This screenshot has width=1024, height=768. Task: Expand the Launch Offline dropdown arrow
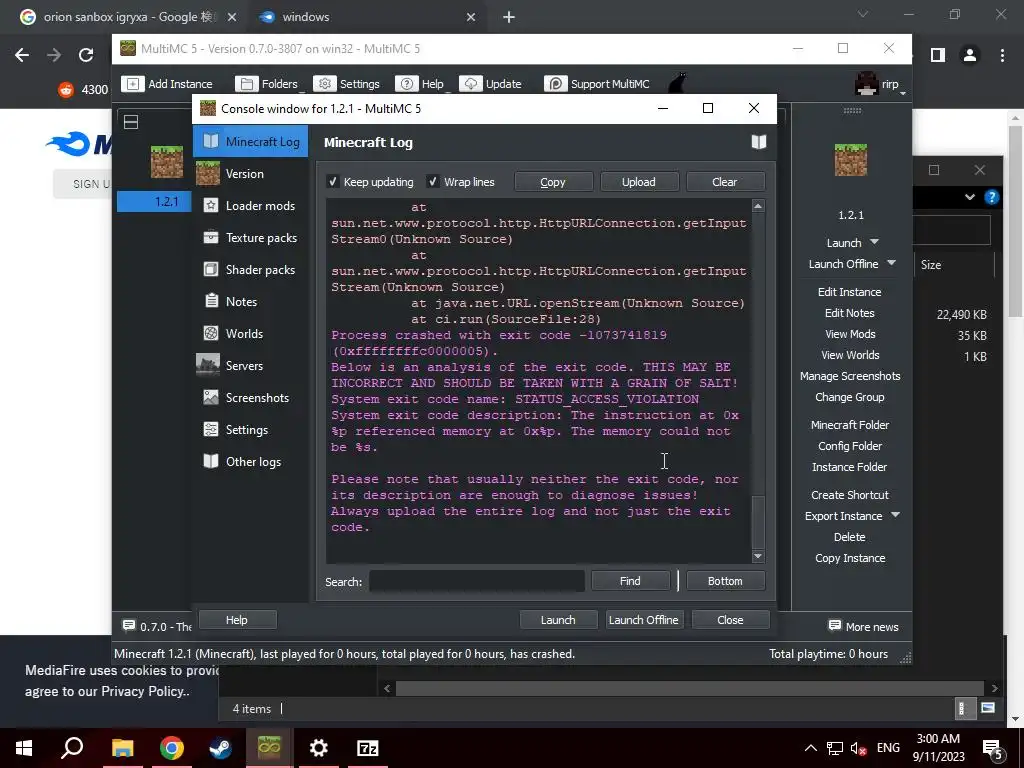[x=891, y=263]
